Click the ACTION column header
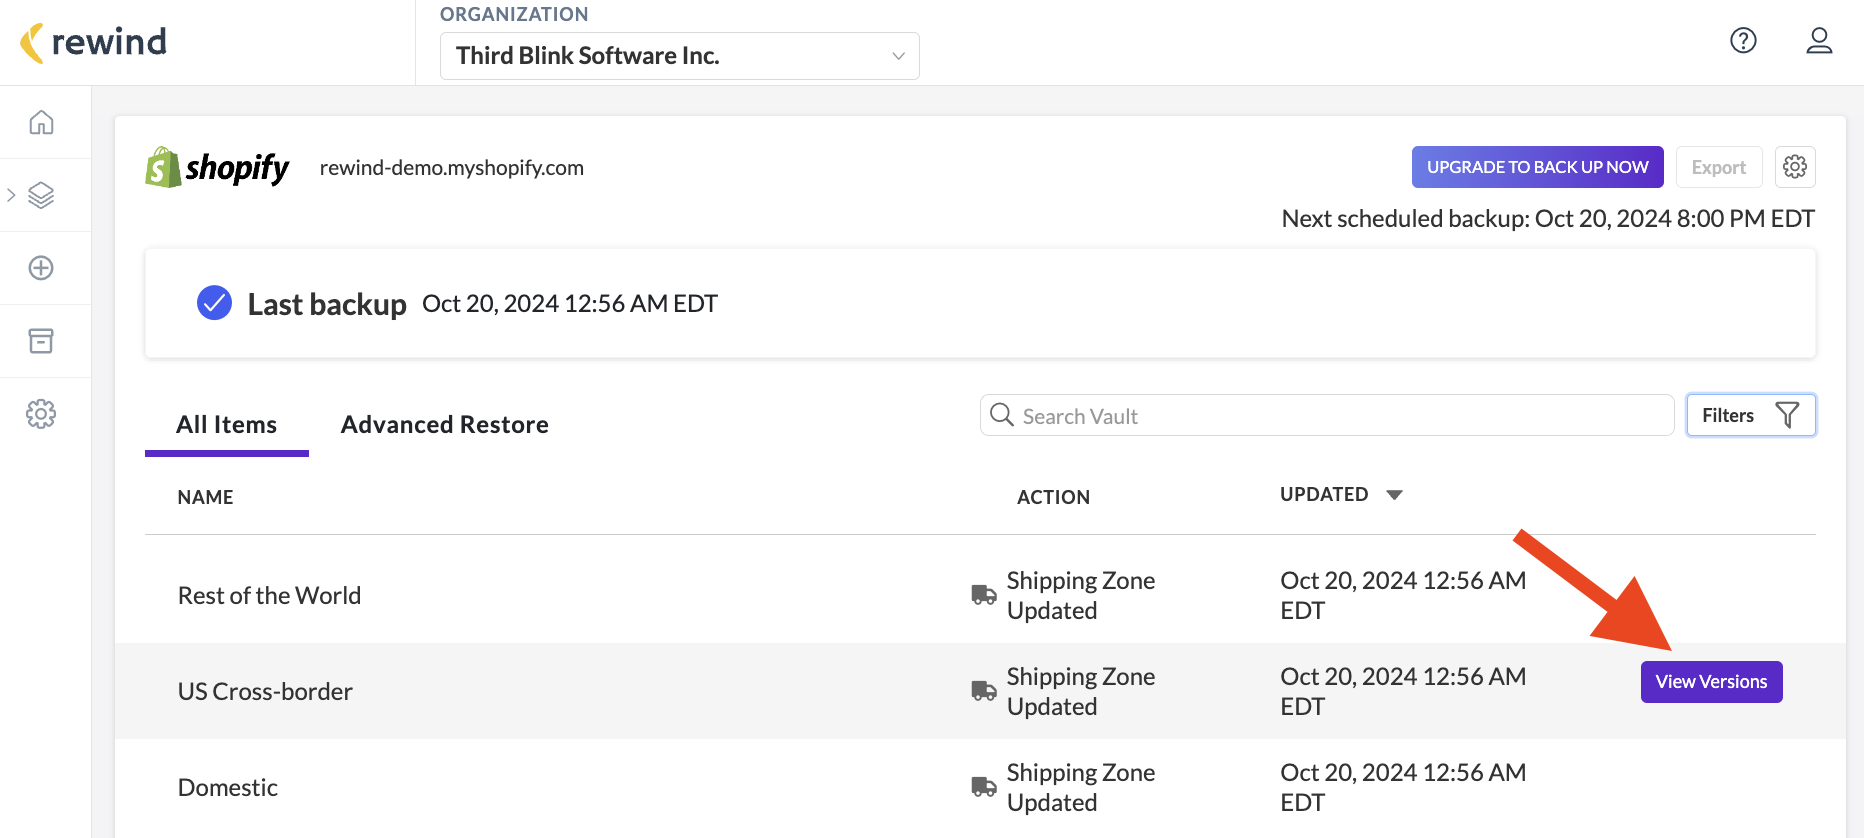 point(1053,497)
